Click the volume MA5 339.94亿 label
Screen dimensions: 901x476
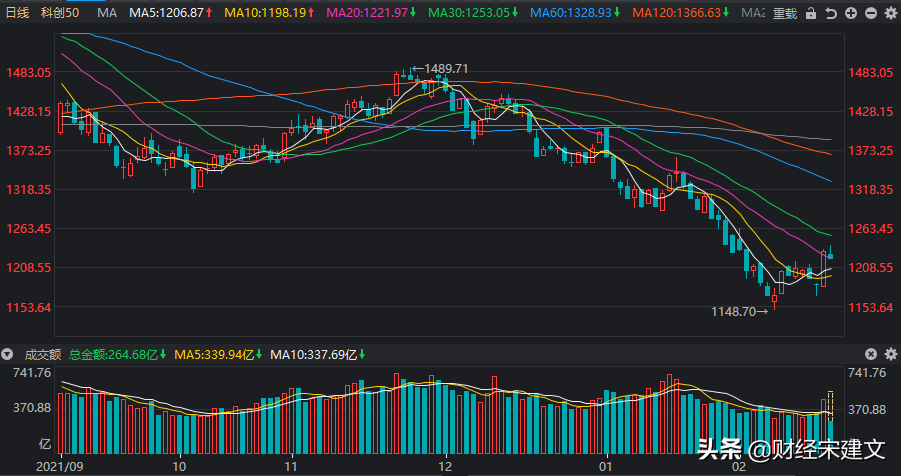pyautogui.click(x=220, y=354)
